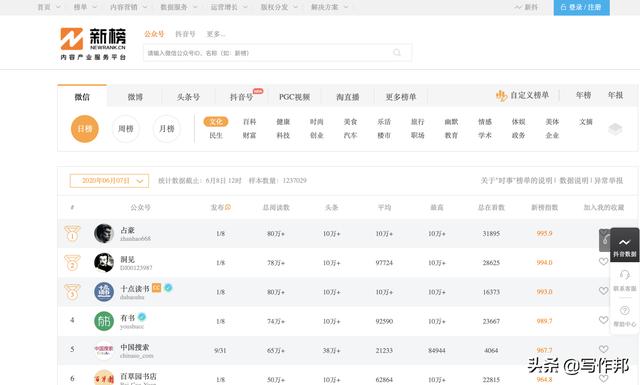Click the first-place medal icon

tap(72, 233)
